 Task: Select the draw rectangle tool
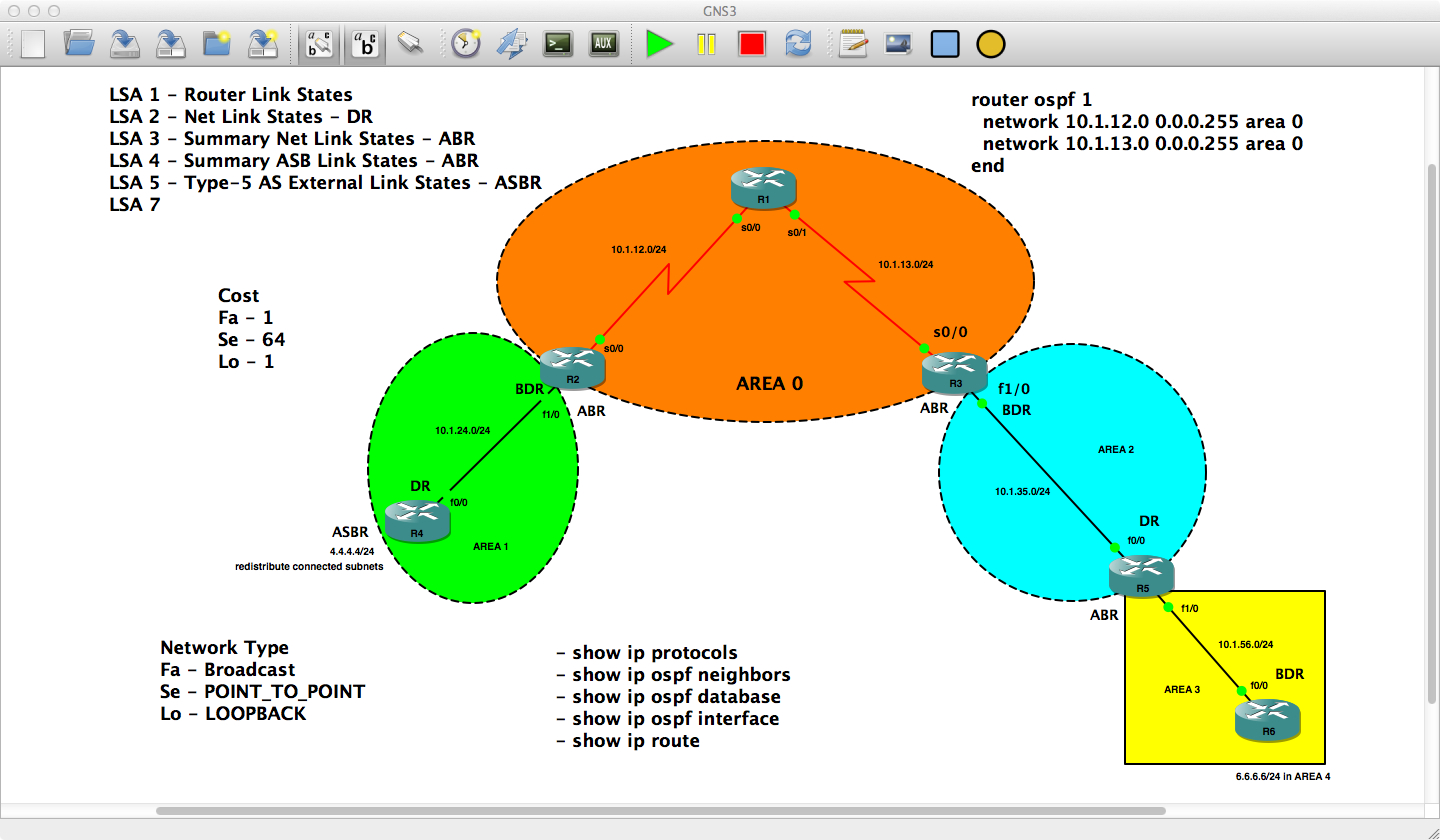tap(944, 43)
